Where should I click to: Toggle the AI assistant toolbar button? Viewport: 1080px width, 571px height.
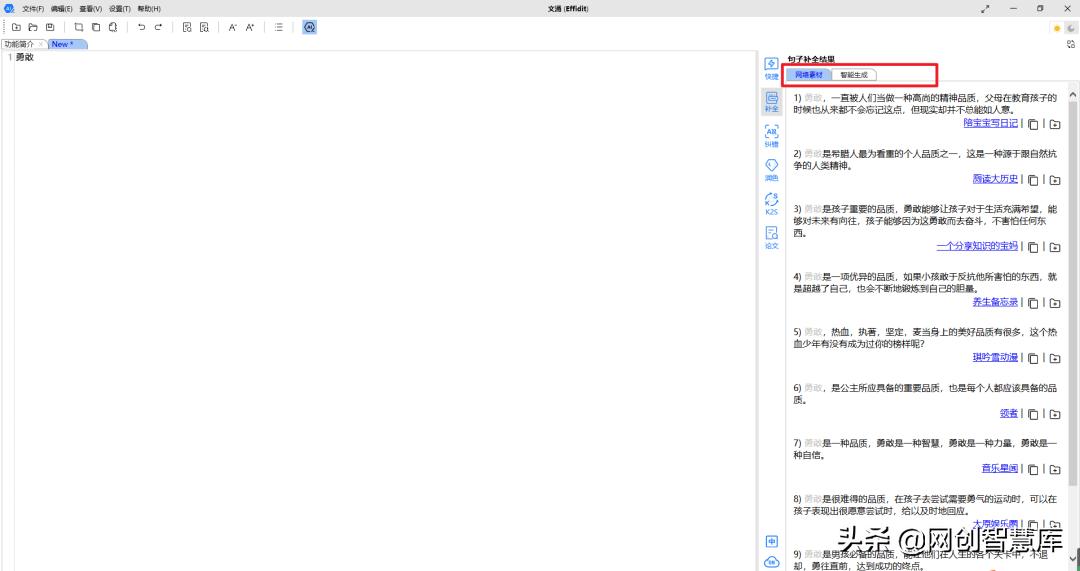point(309,28)
